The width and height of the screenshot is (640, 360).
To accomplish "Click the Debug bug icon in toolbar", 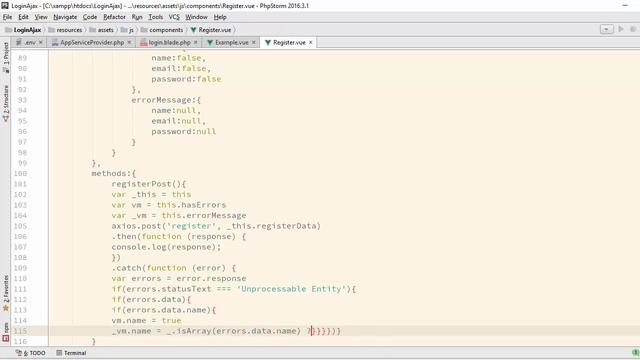I will pos(633,29).
